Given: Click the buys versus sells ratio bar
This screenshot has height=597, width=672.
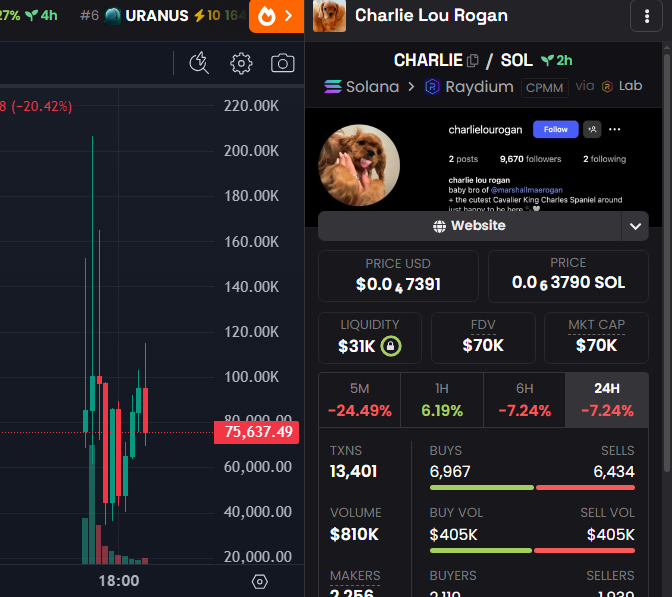Looking at the screenshot, I should (x=532, y=488).
